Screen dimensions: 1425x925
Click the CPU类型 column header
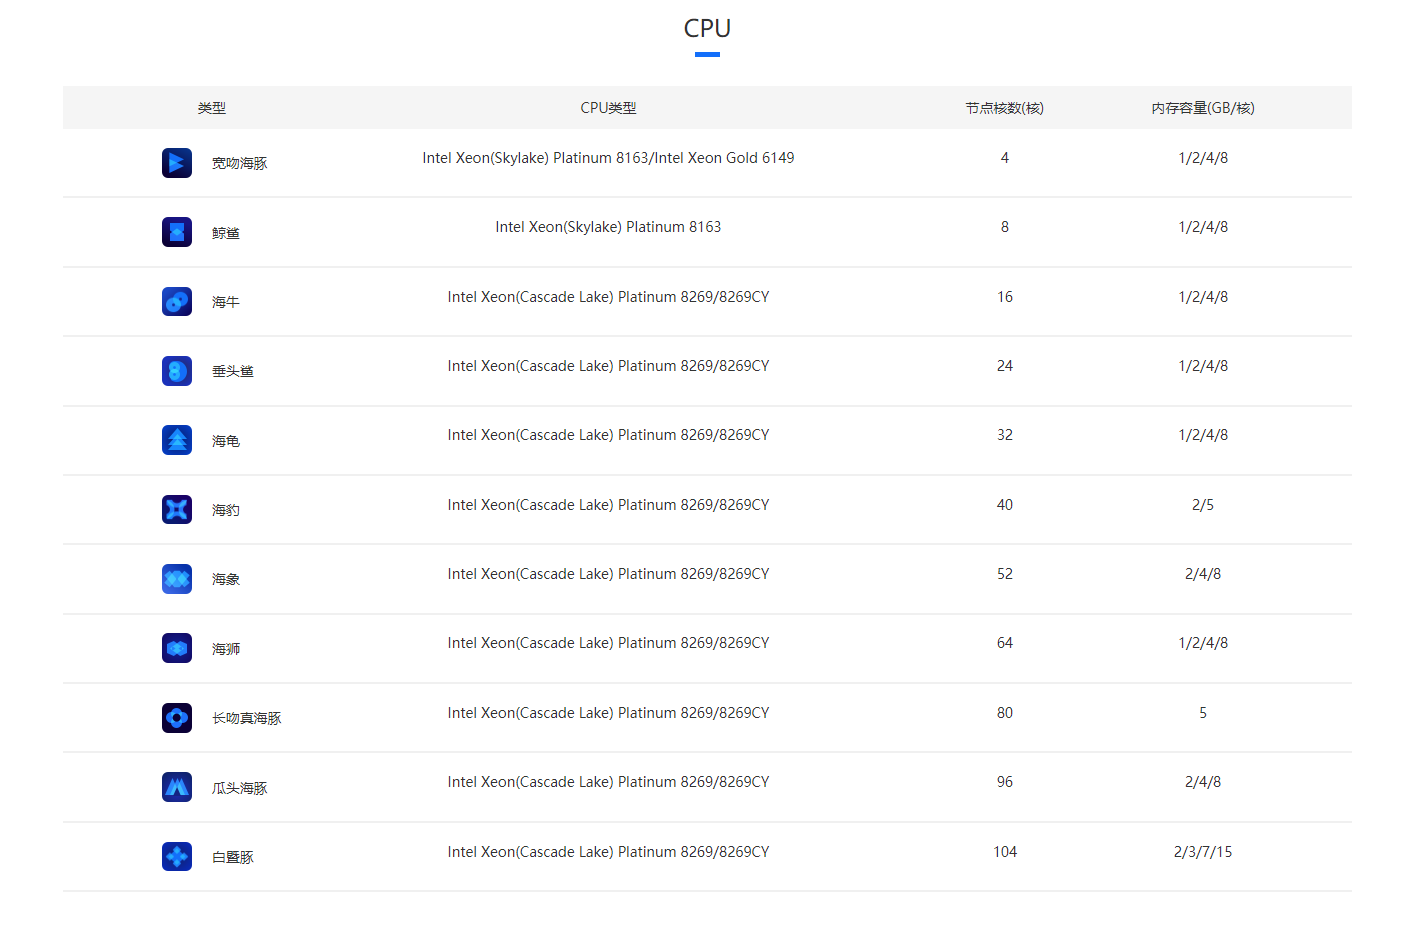coord(608,108)
